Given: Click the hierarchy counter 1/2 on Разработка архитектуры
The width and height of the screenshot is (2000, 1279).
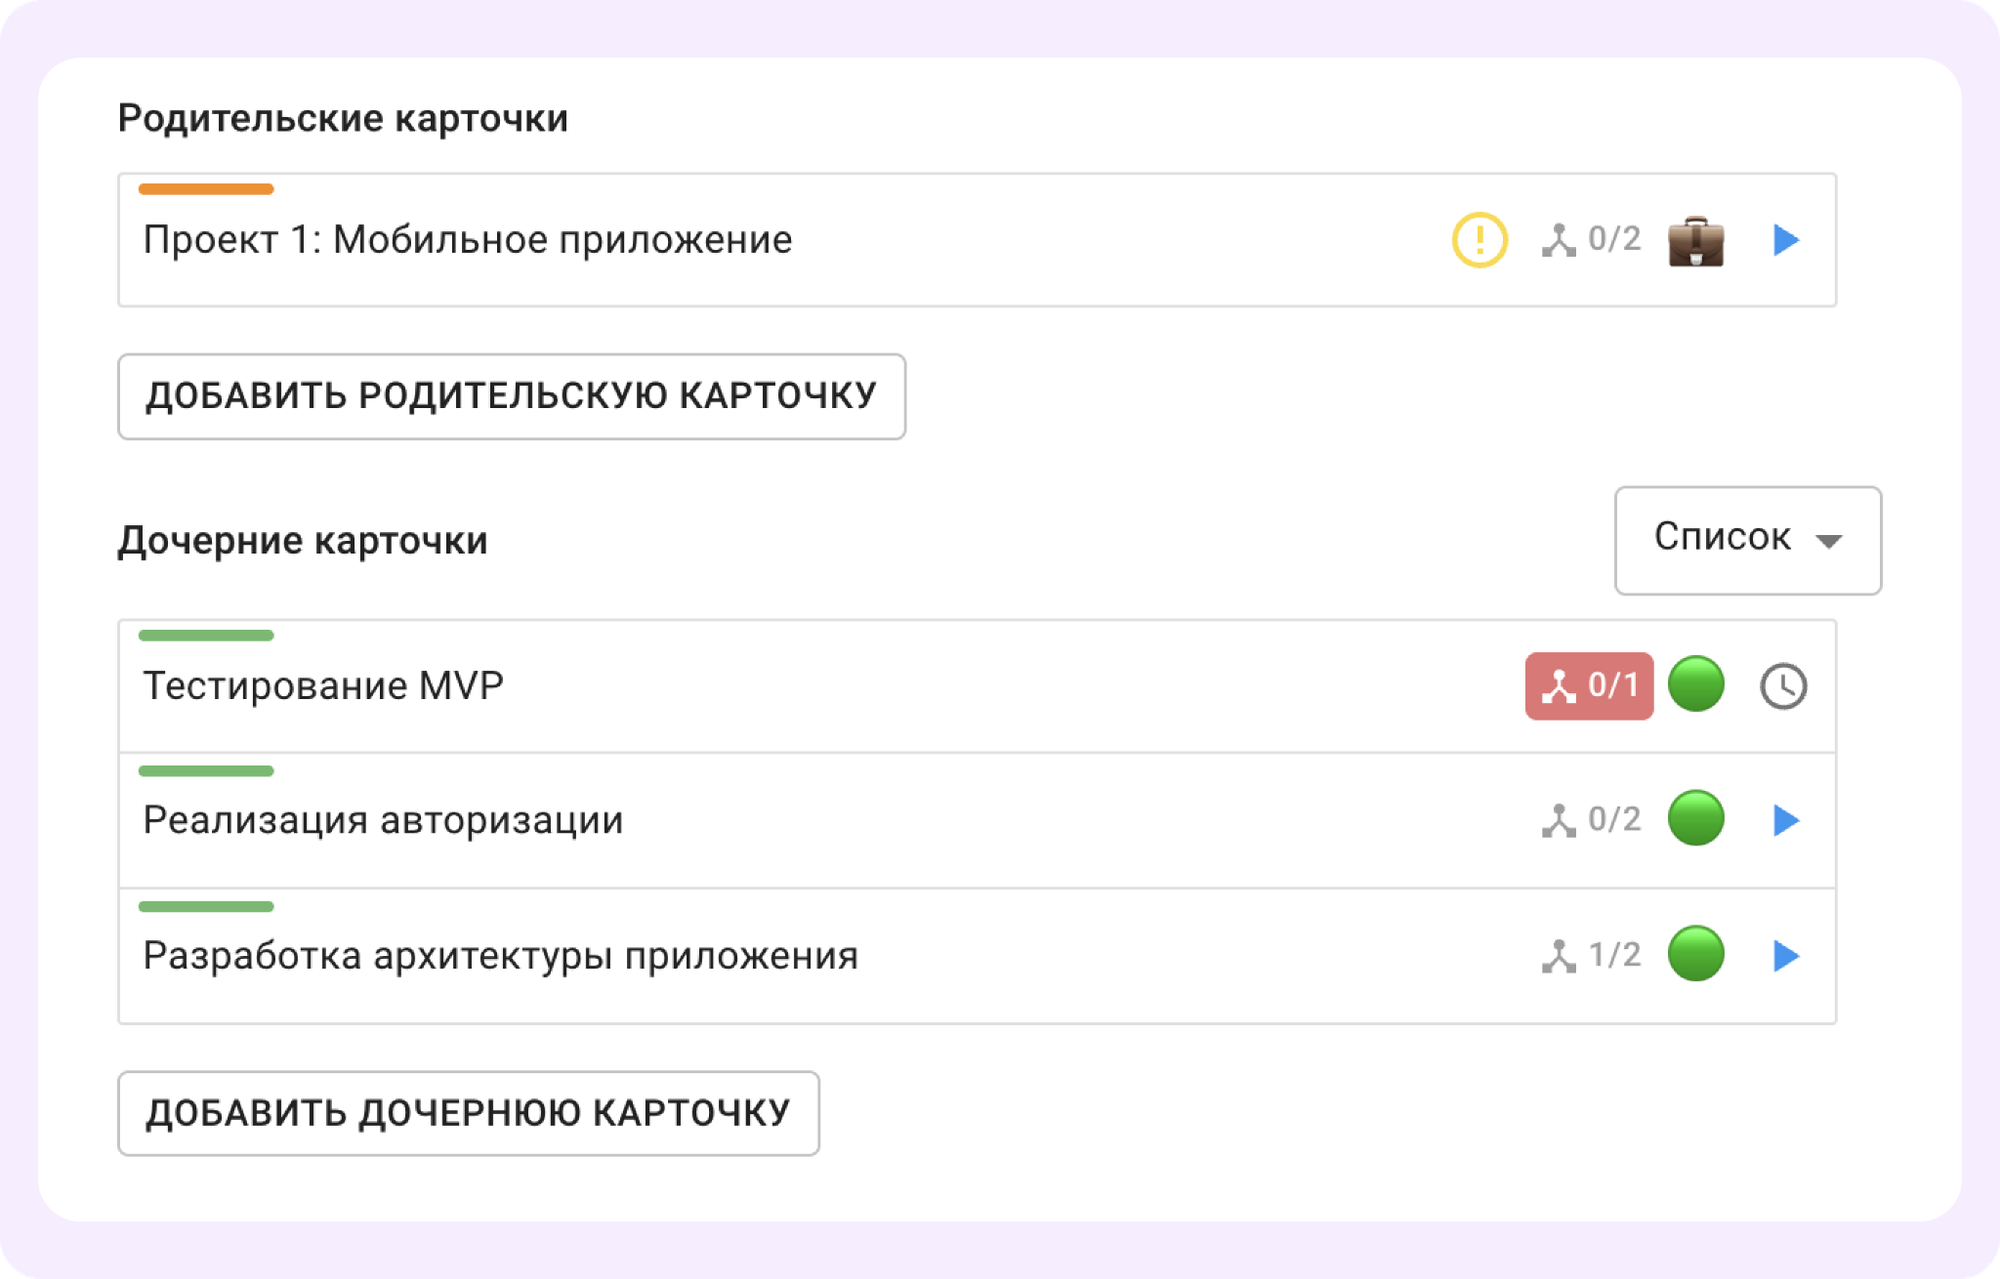Looking at the screenshot, I should click(1593, 954).
